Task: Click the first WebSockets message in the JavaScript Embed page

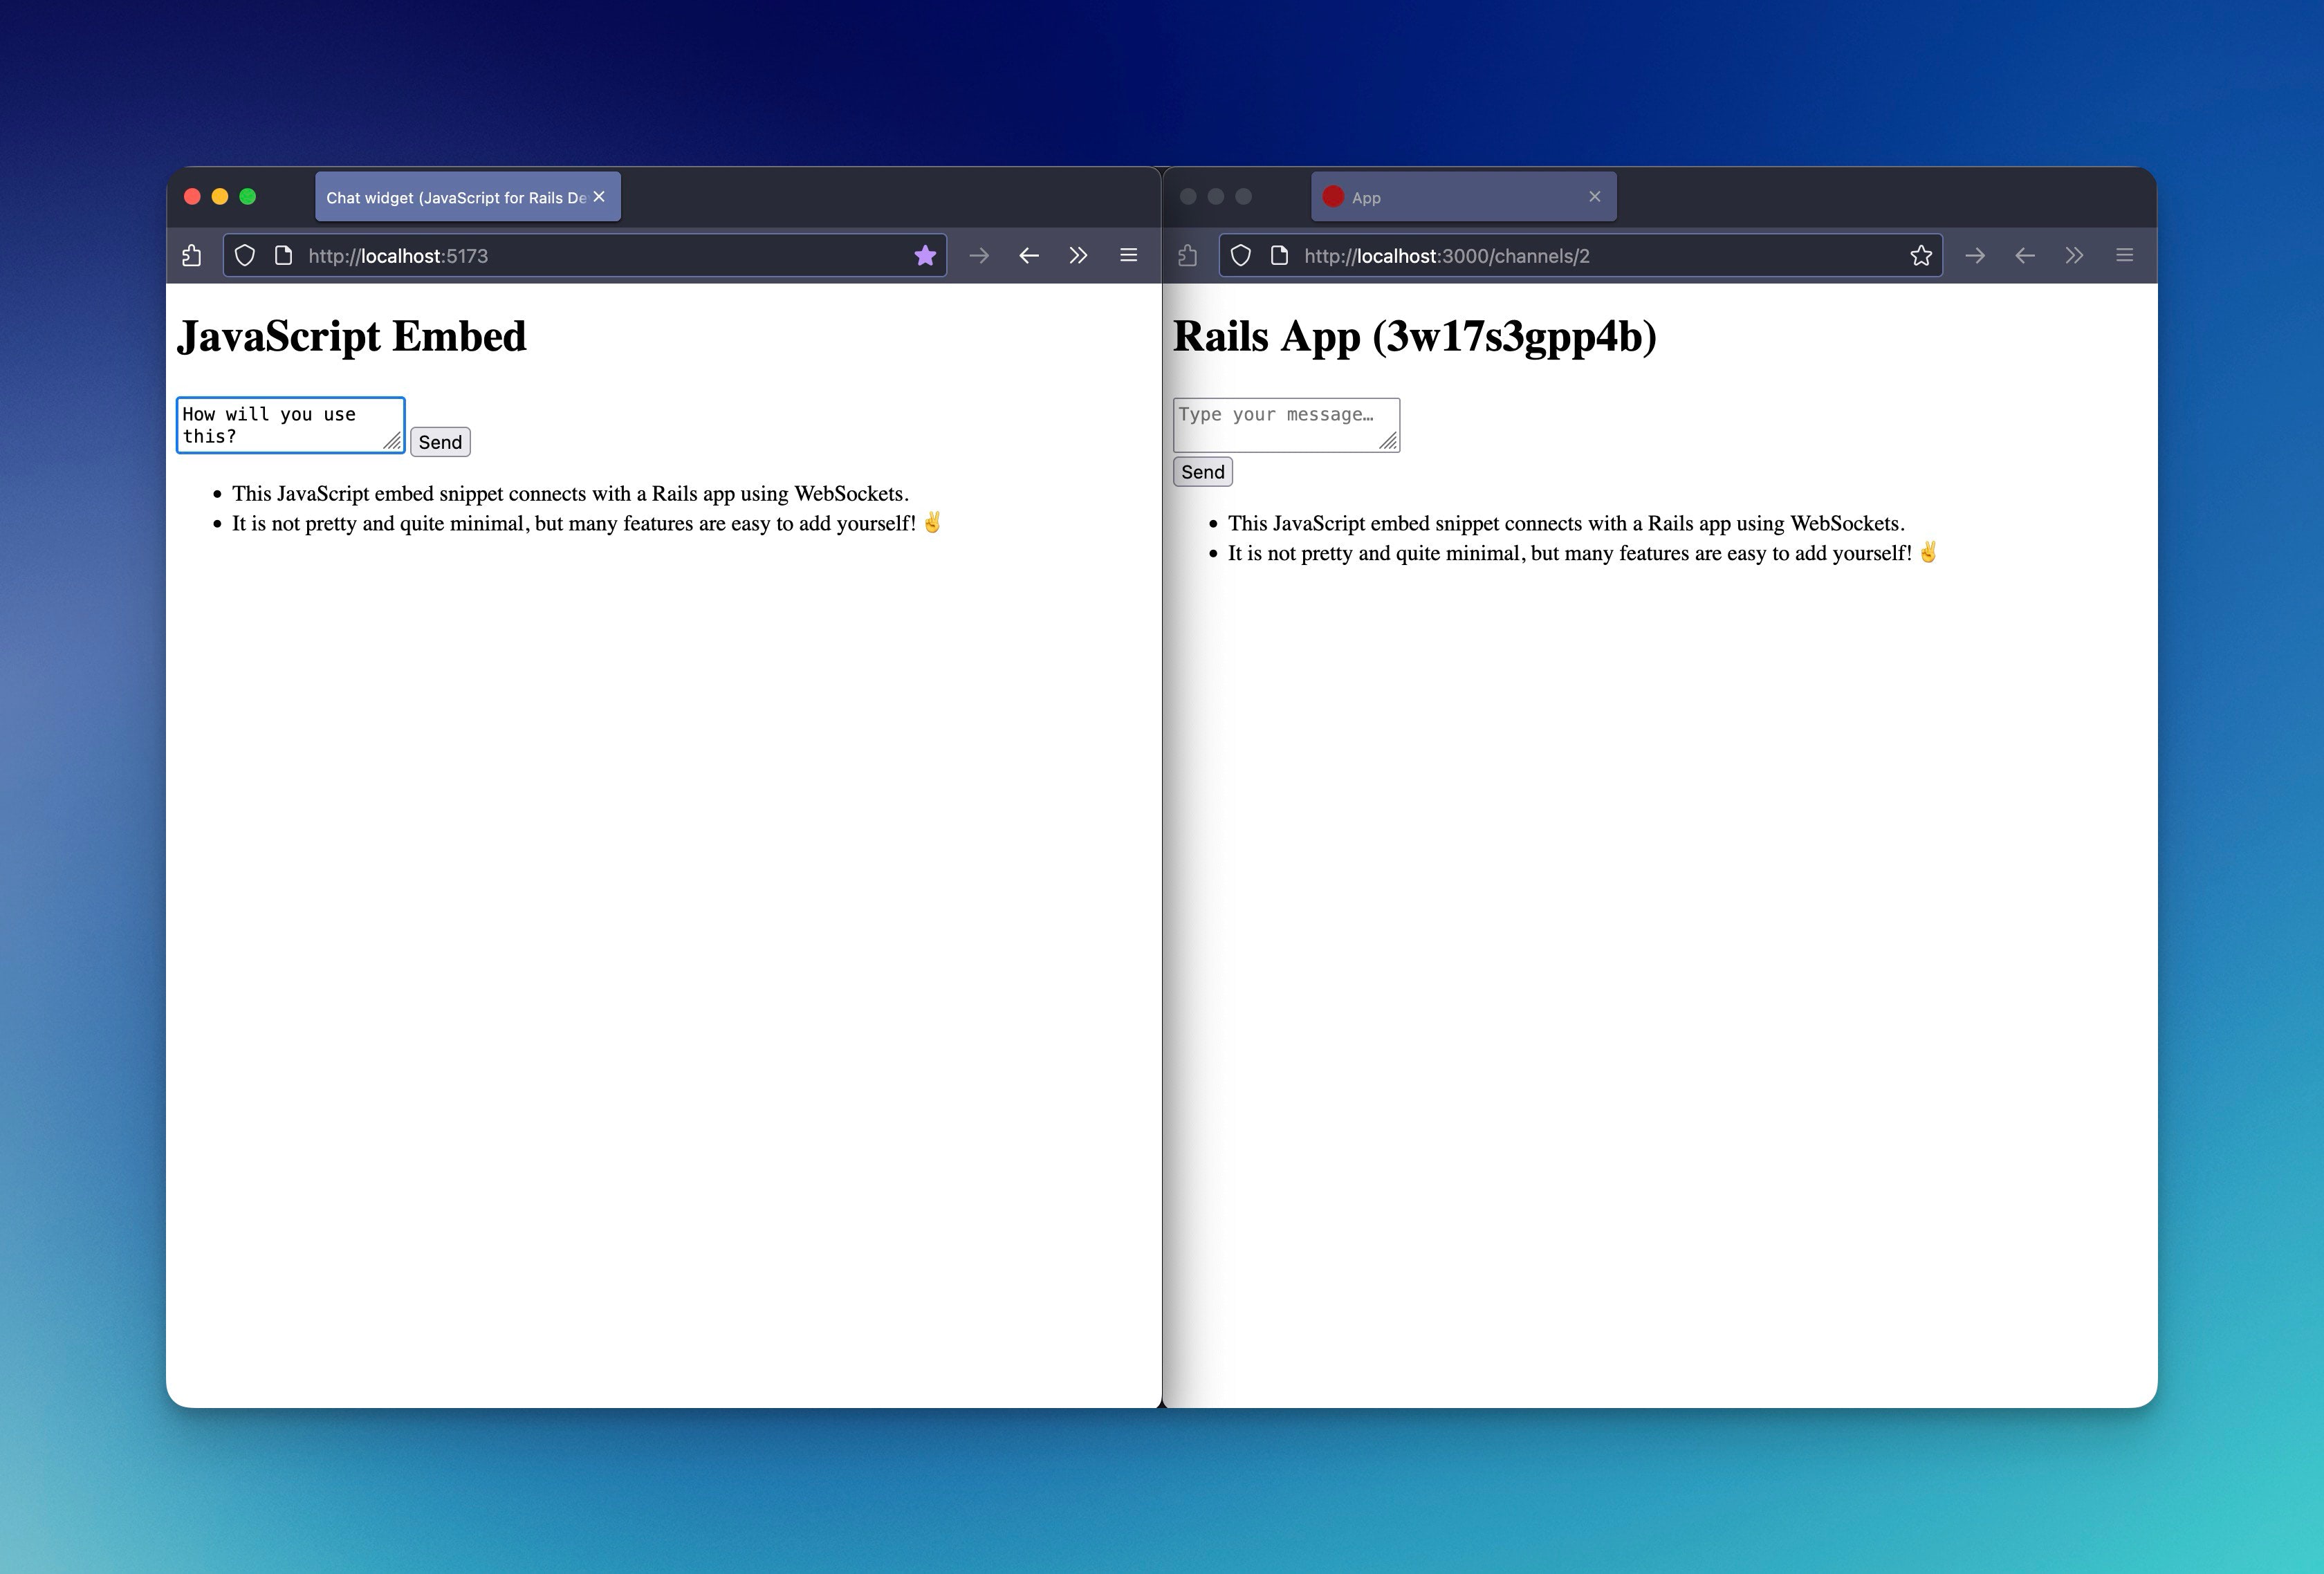Action: click(x=570, y=494)
